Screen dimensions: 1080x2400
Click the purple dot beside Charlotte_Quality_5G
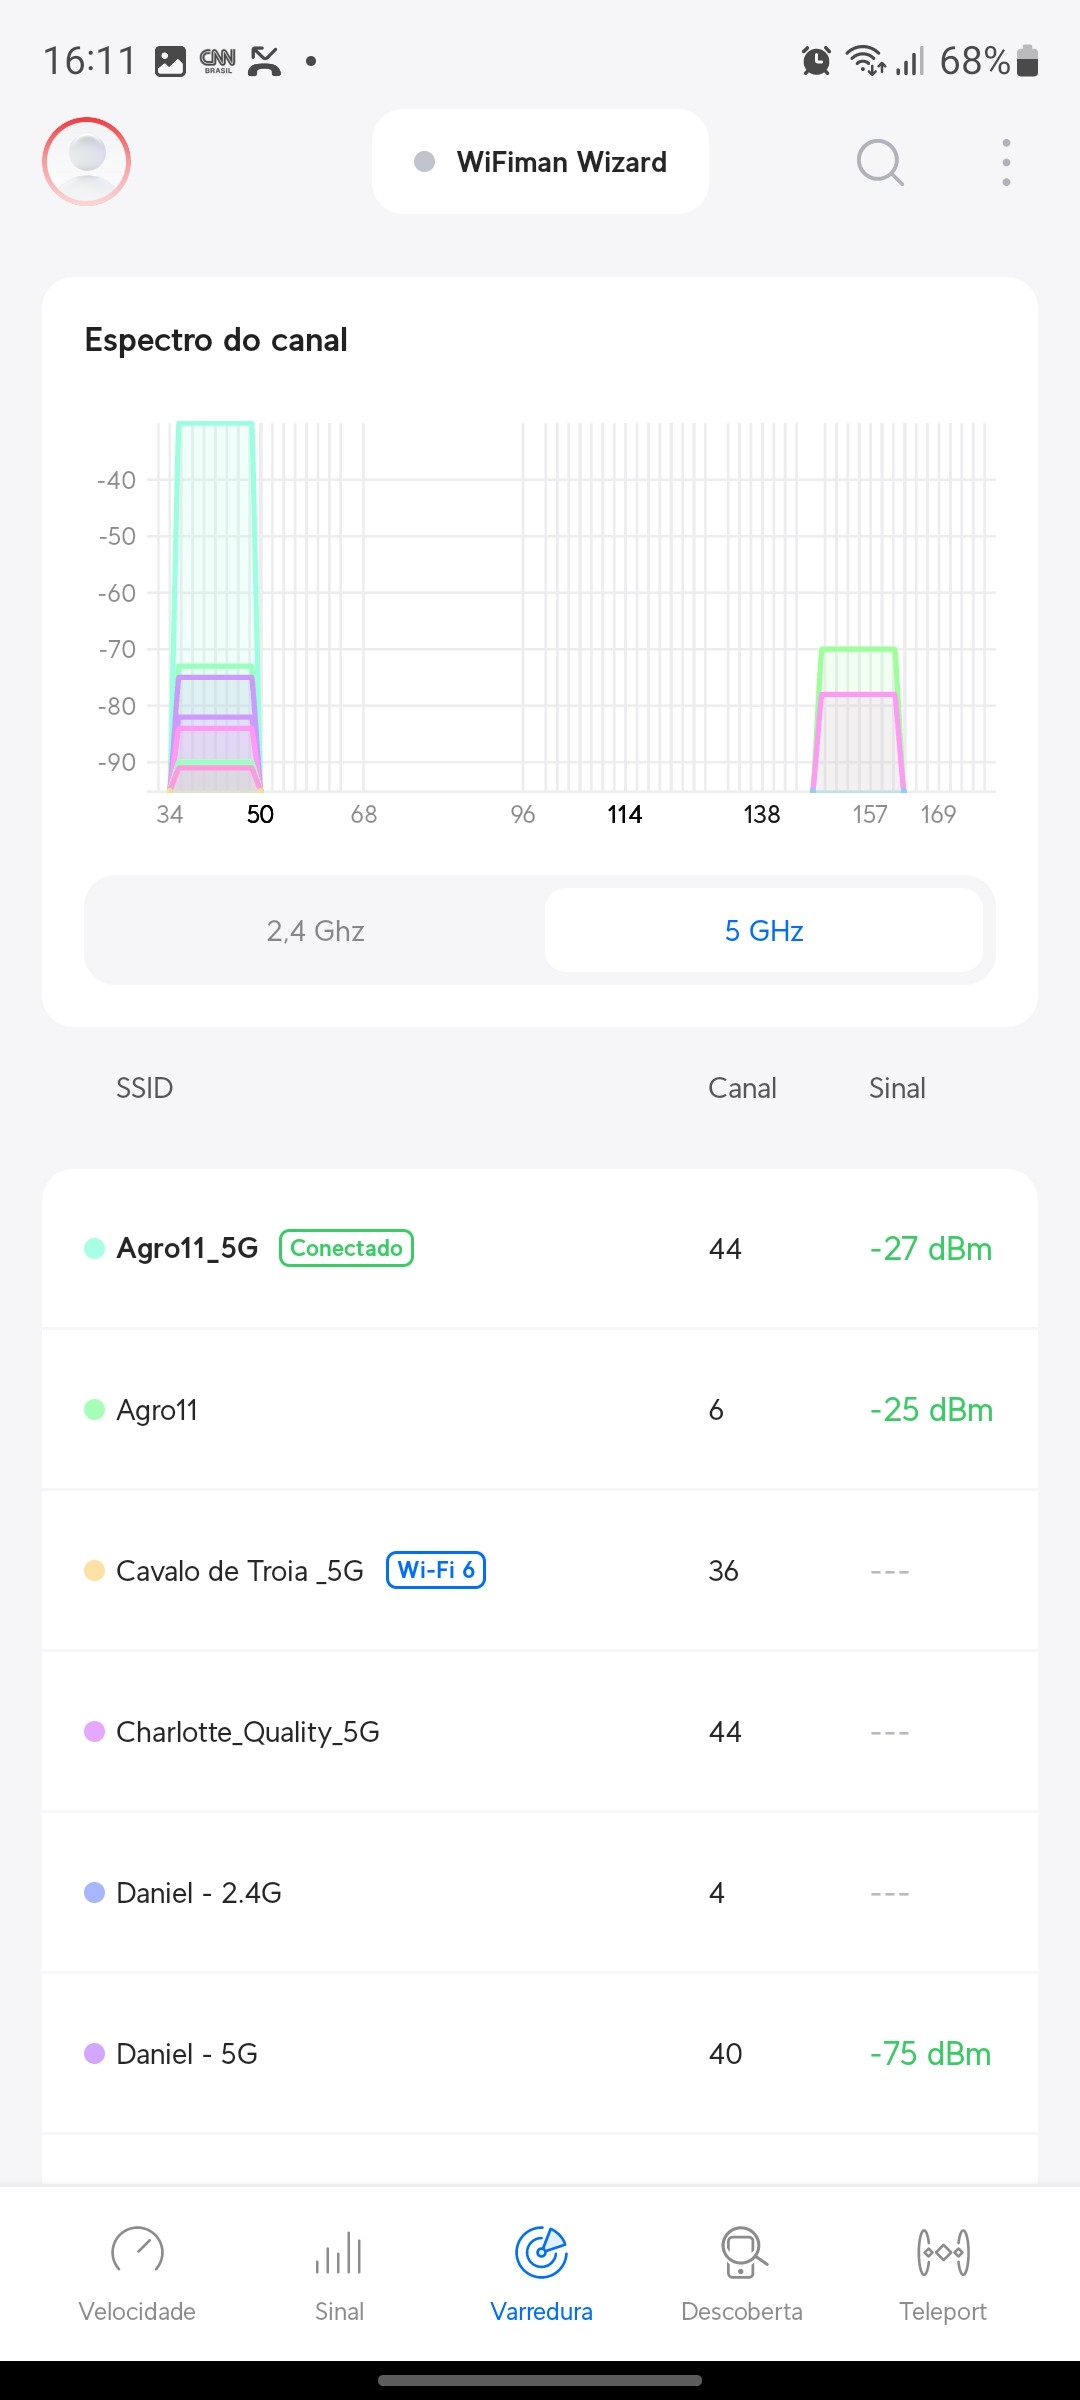(x=95, y=1732)
